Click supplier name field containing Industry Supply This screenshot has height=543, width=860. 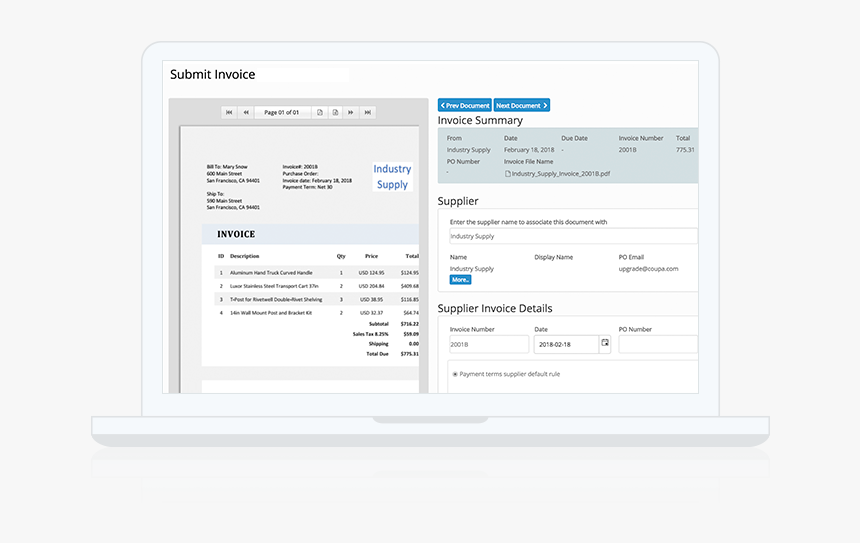pos(573,236)
